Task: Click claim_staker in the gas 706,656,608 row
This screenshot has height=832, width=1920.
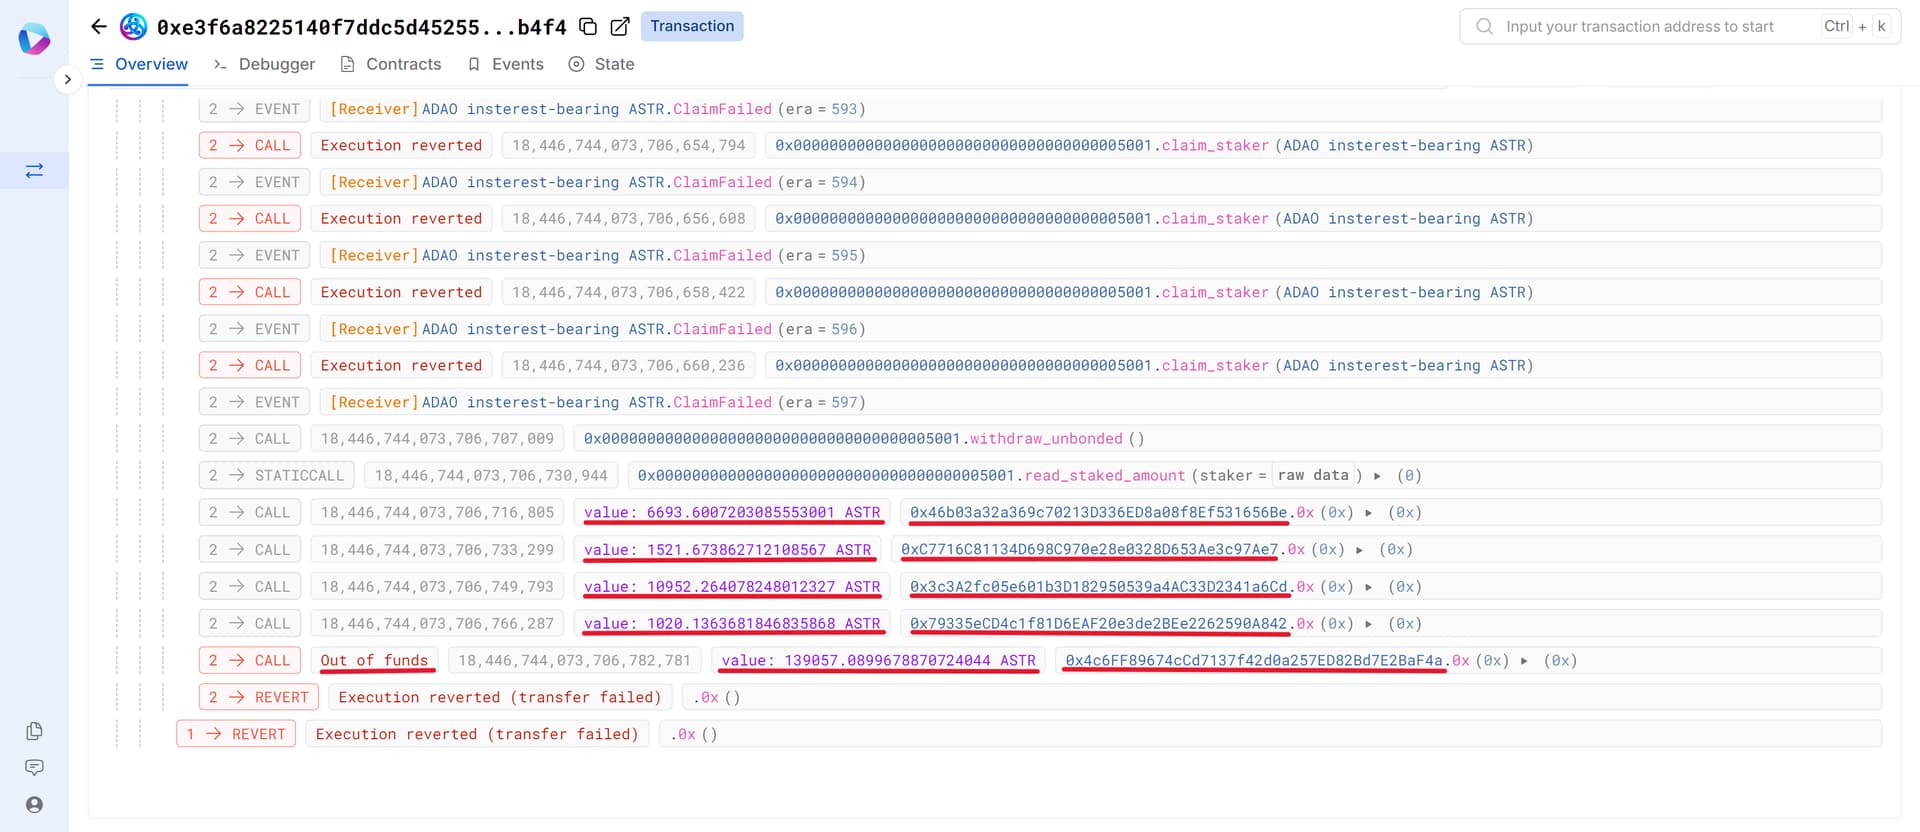Action: coord(1215,219)
